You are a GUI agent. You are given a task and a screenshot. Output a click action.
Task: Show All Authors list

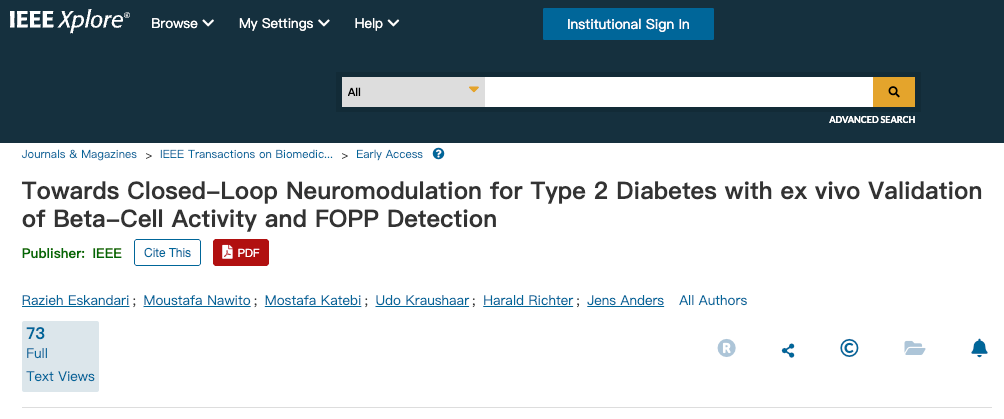(x=713, y=300)
